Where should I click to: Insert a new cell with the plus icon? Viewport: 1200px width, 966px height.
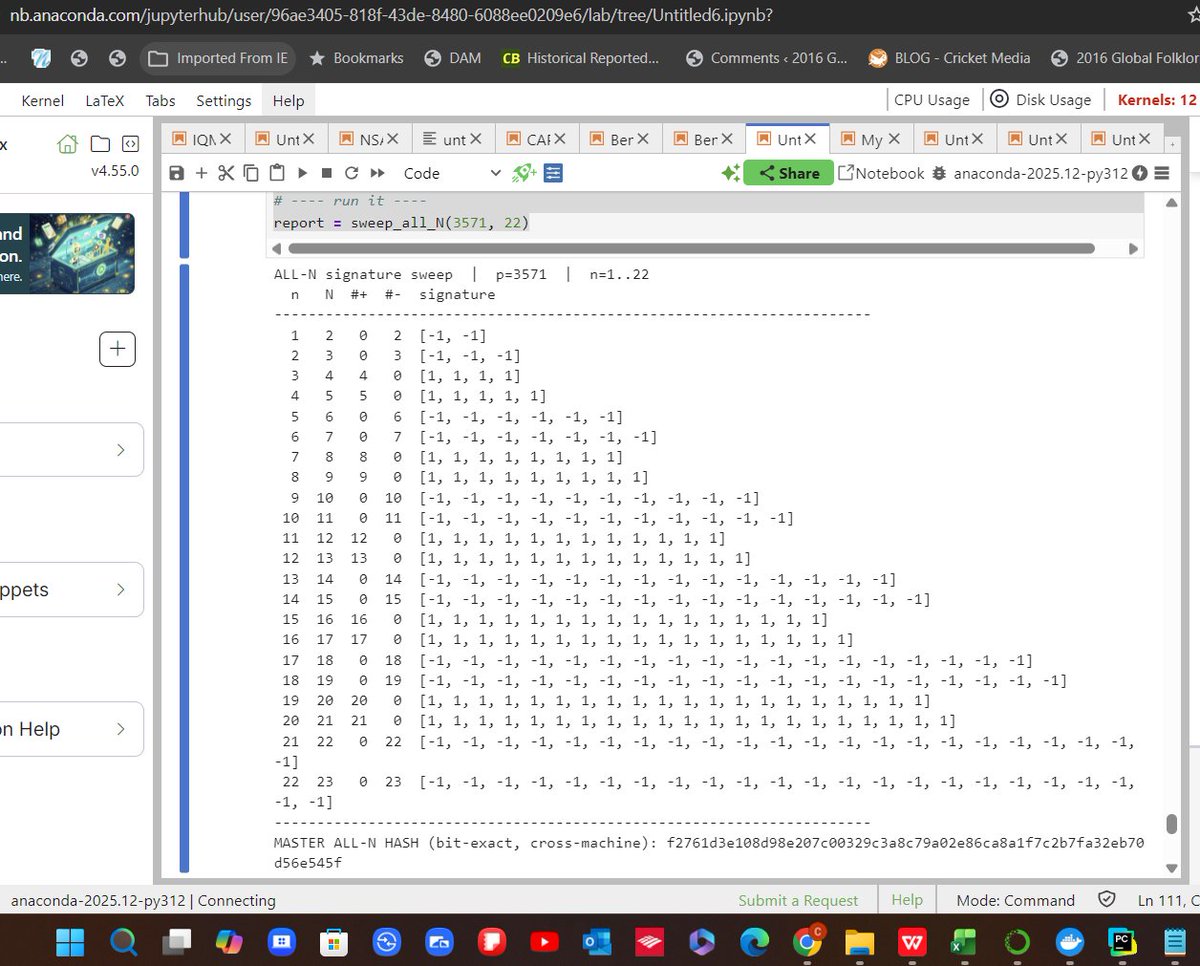201,173
